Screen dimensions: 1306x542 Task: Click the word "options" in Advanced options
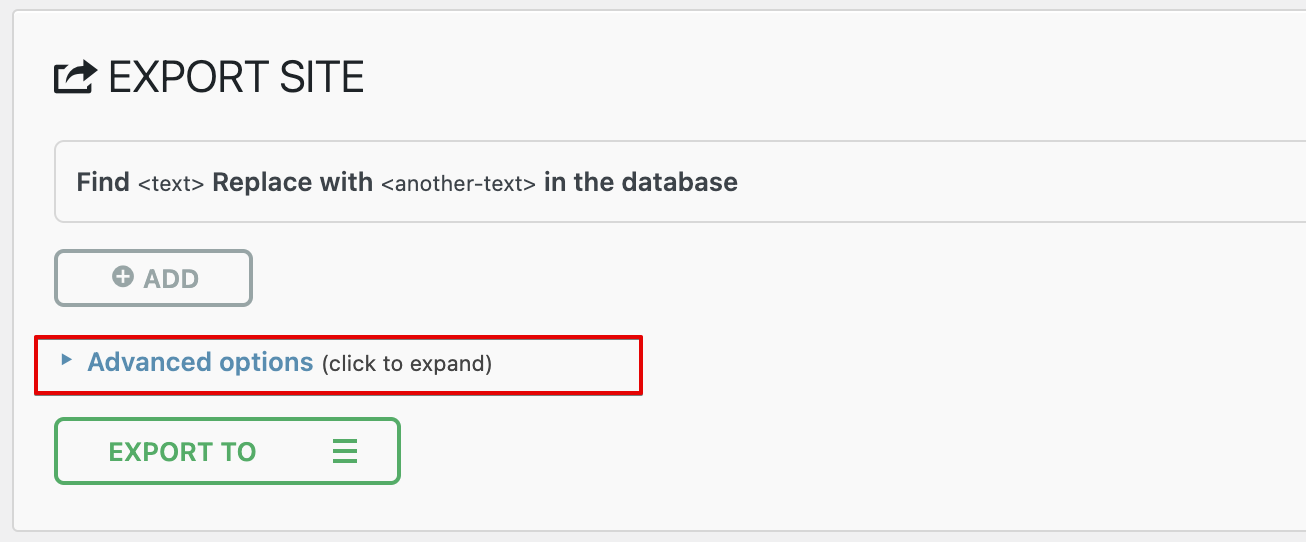point(266,362)
